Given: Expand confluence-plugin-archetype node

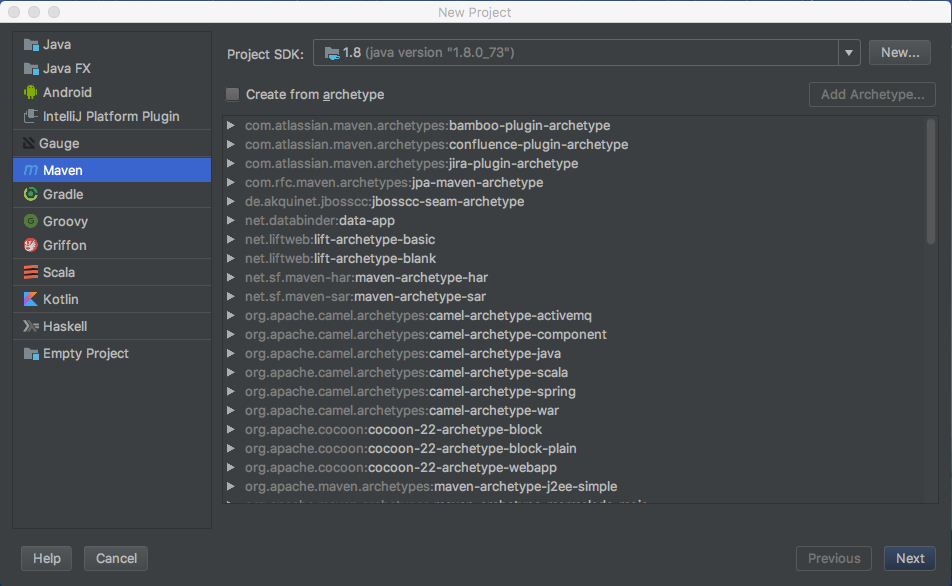Looking at the screenshot, I should pyautogui.click(x=231, y=144).
